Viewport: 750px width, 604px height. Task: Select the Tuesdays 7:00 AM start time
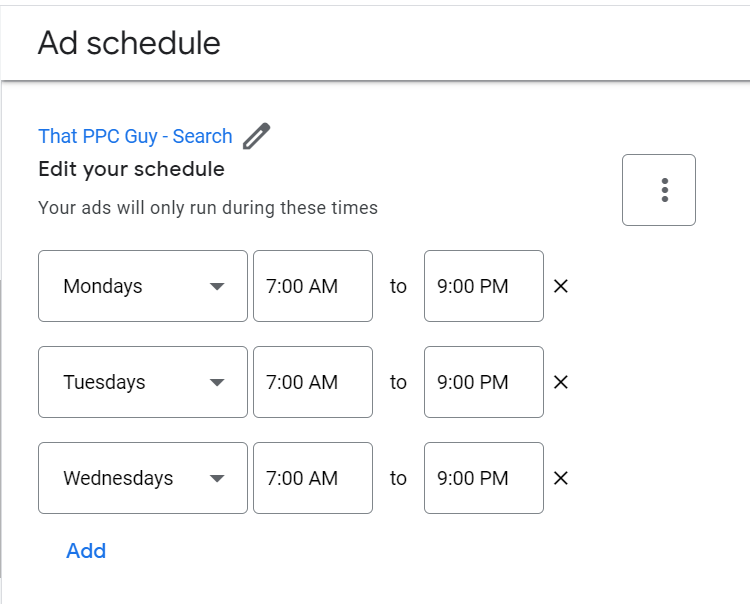[312, 382]
